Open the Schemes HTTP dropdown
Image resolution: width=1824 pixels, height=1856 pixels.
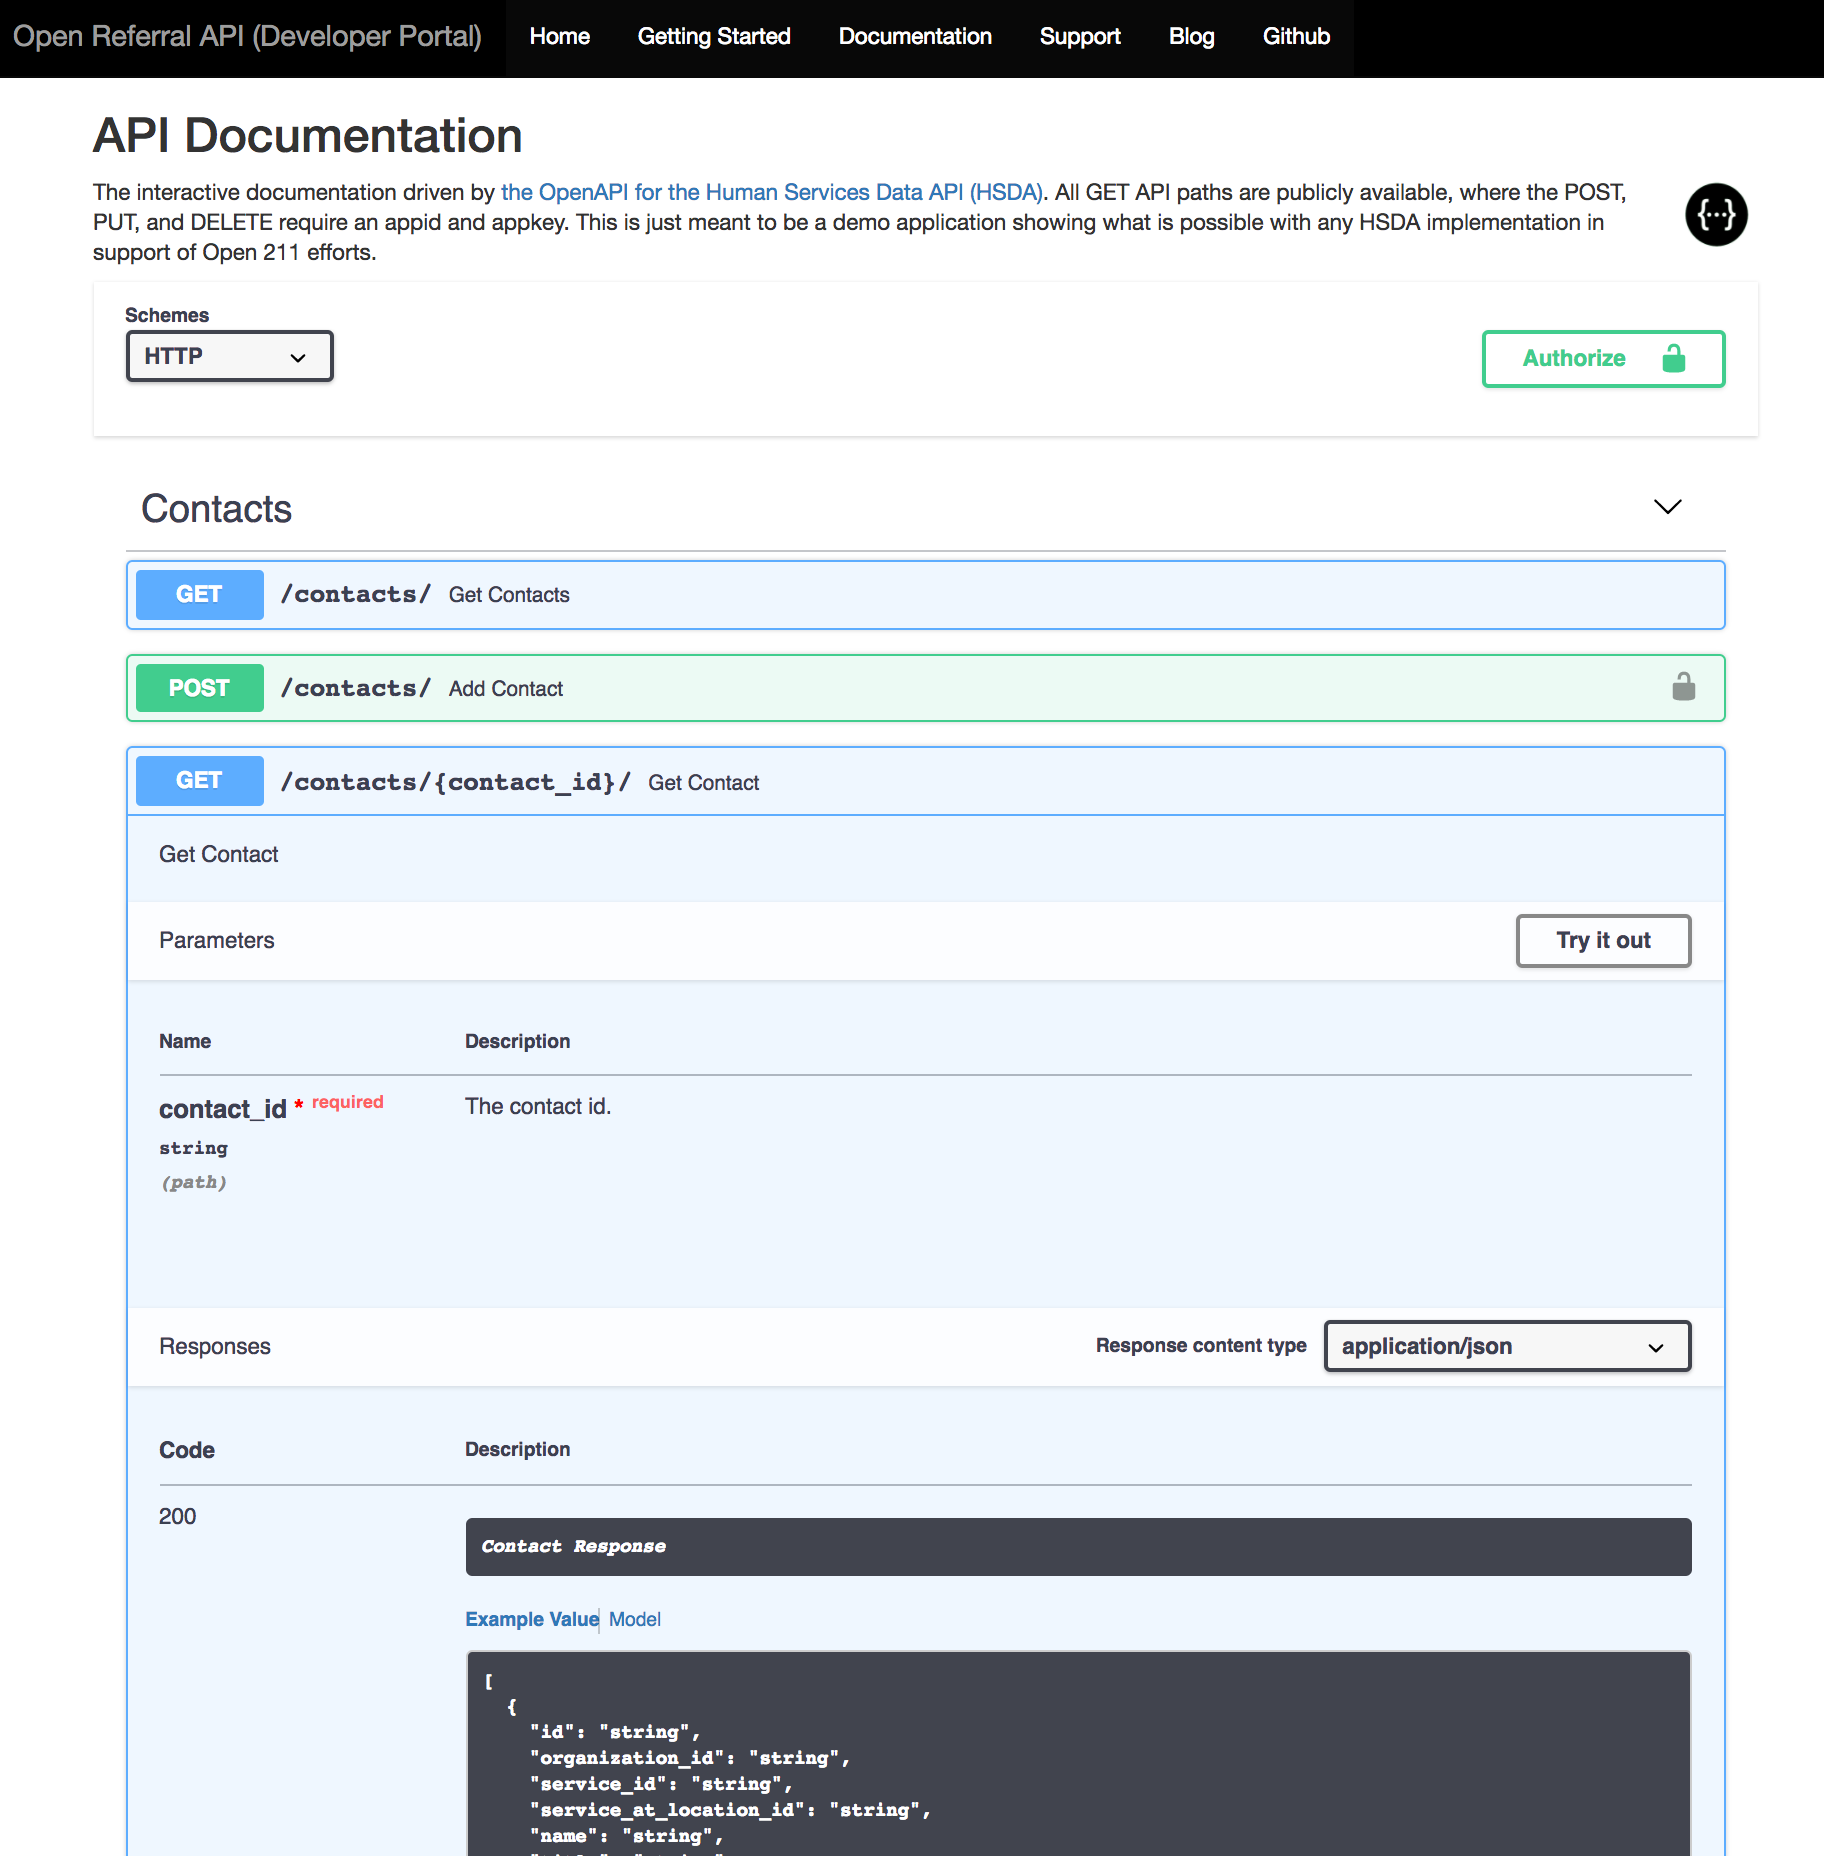pyautogui.click(x=229, y=355)
